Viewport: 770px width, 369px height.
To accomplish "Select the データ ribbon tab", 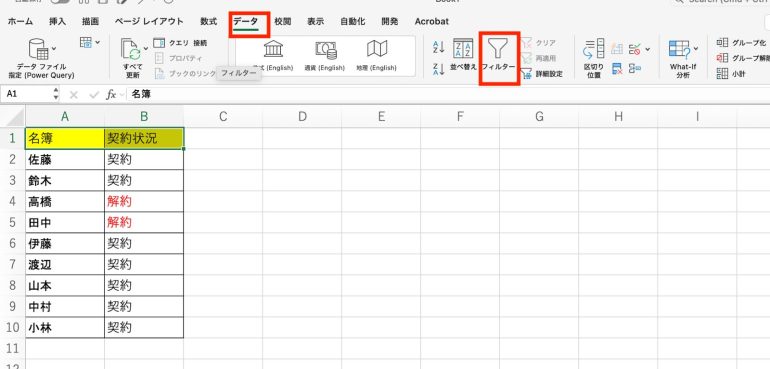I will 246,22.
